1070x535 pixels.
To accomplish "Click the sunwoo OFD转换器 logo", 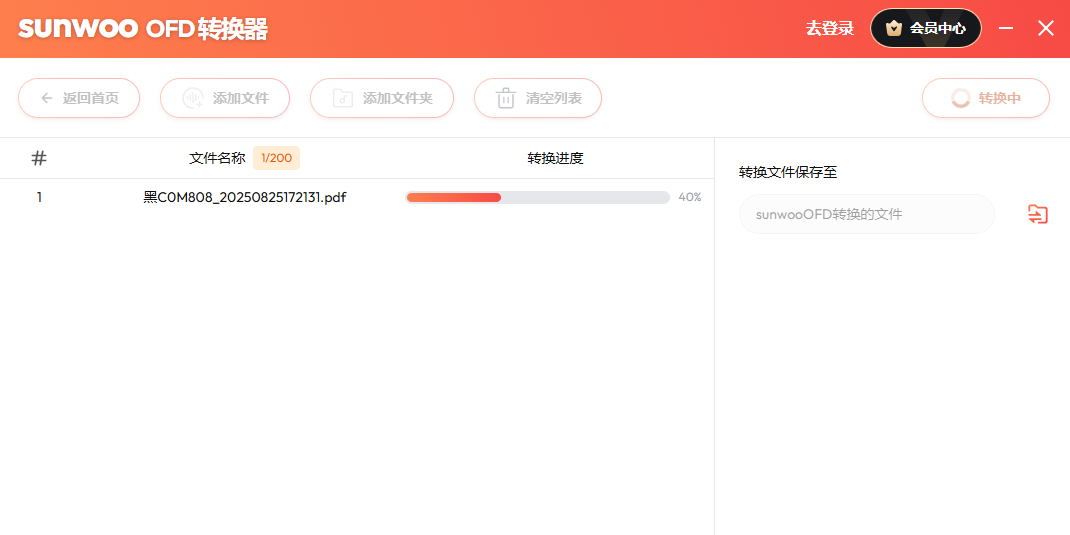I will [x=143, y=29].
